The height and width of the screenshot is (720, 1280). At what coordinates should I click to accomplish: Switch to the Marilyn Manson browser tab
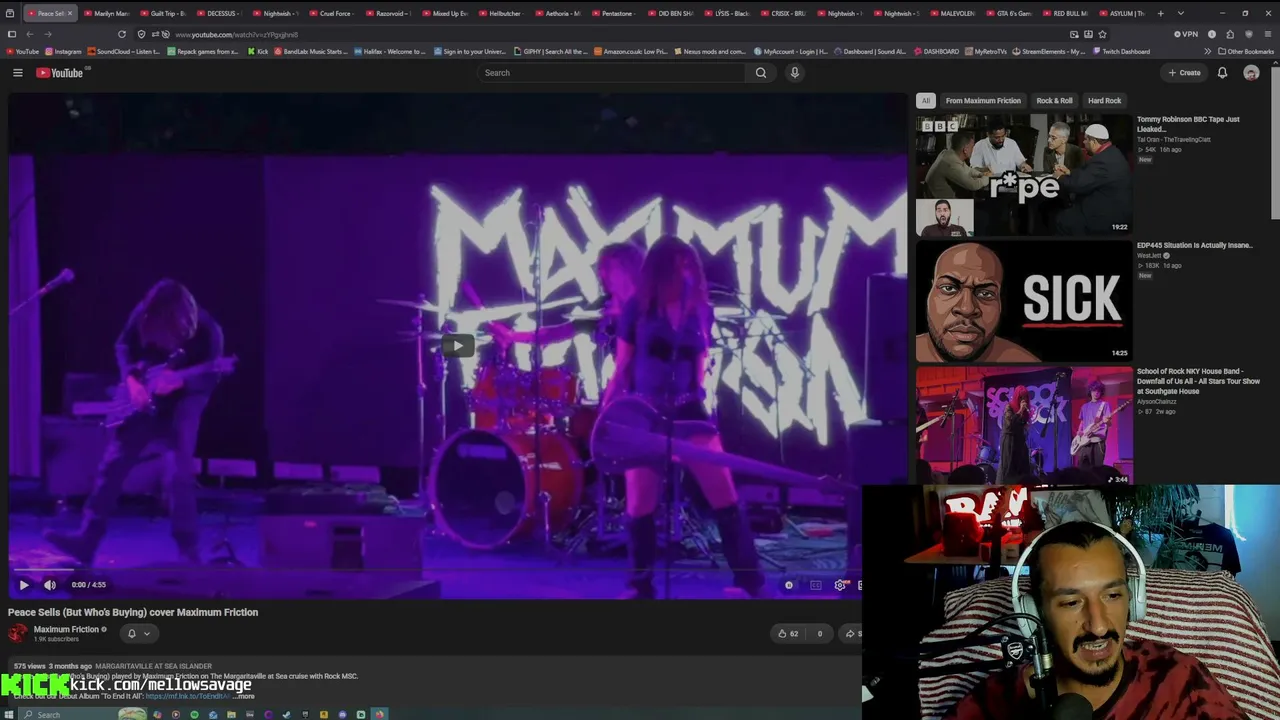109,13
